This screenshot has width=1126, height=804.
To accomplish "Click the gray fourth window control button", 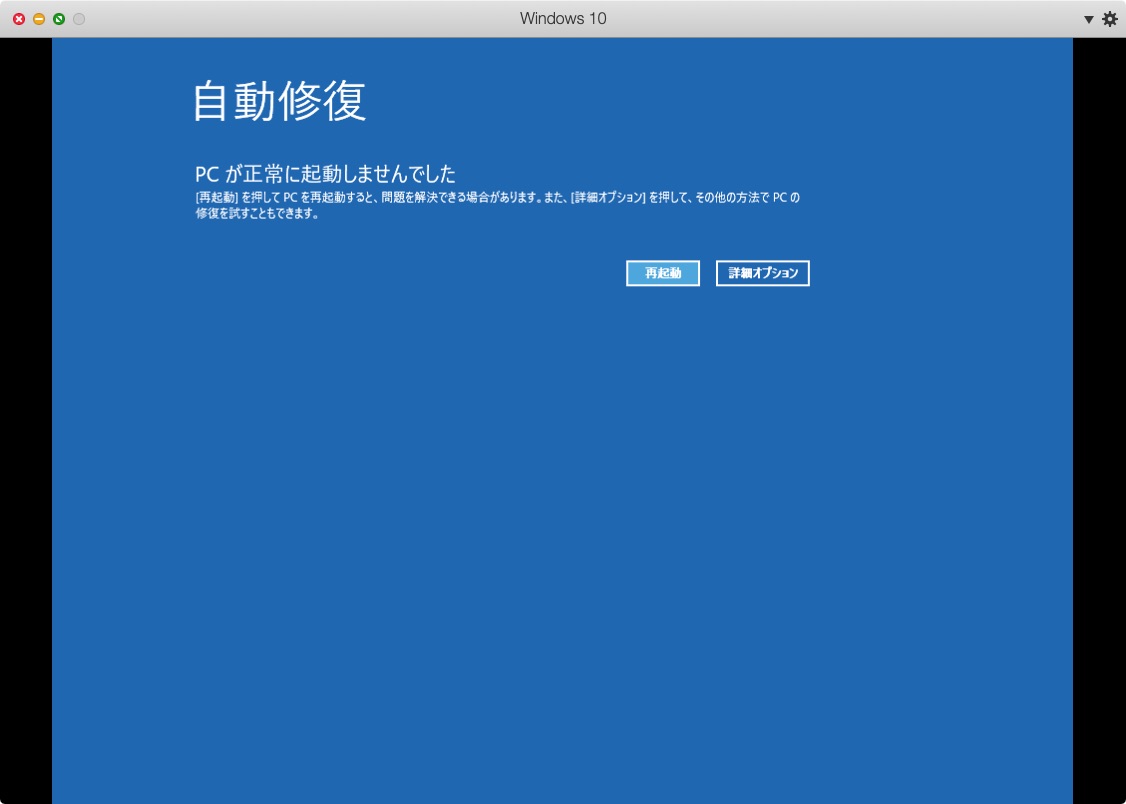I will [79, 19].
